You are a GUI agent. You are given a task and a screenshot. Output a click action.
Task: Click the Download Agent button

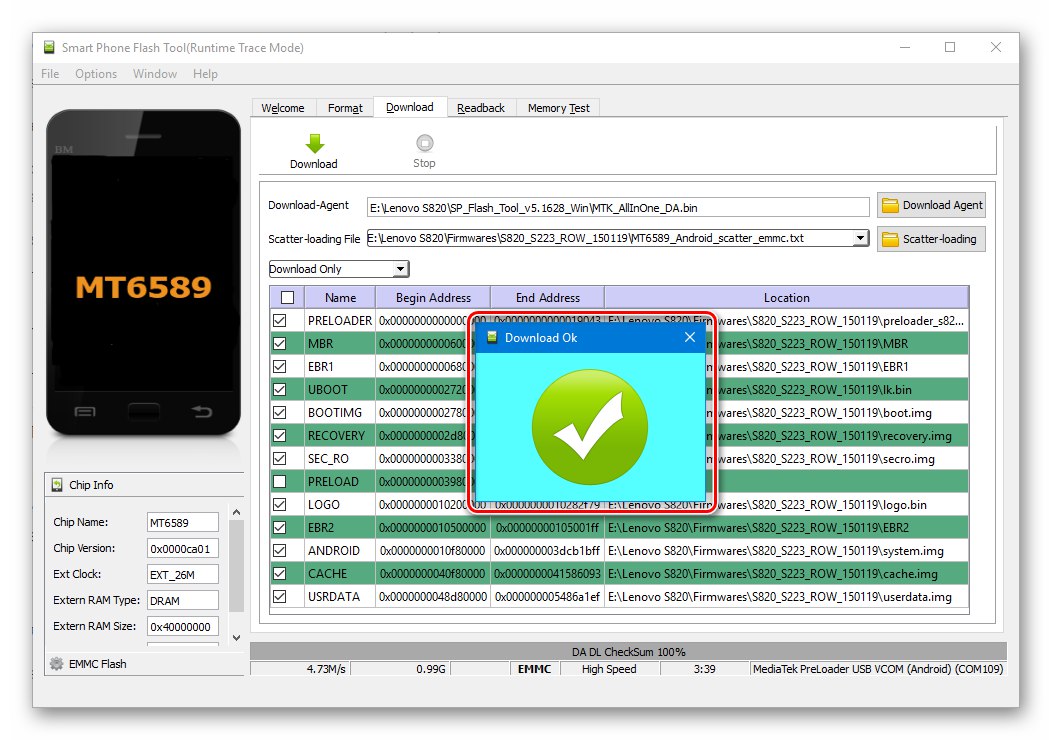click(931, 205)
